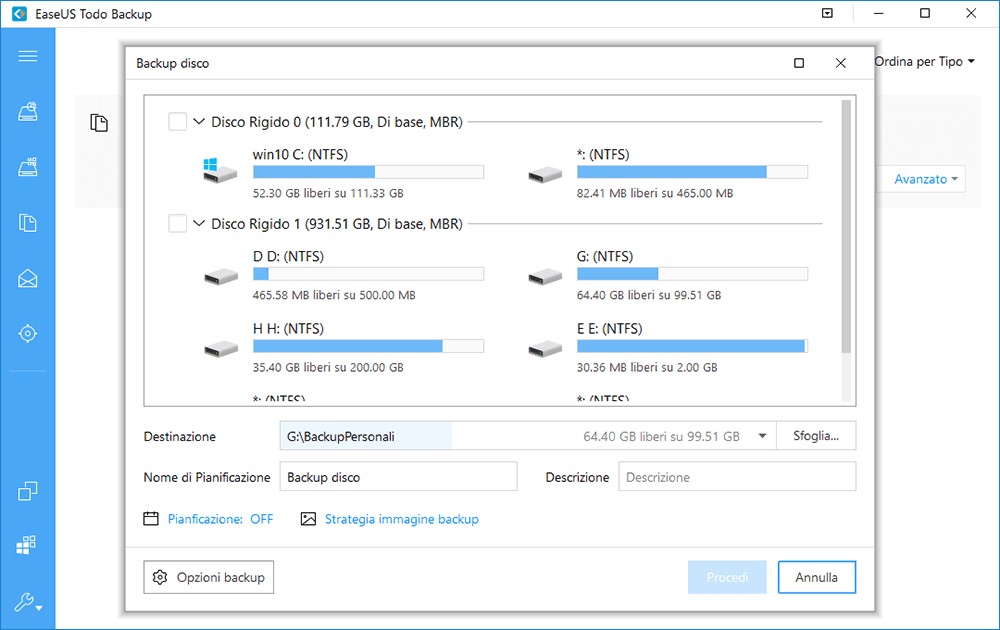Click the disk backup sidebar icon
The height and width of the screenshot is (630, 1000).
27,112
